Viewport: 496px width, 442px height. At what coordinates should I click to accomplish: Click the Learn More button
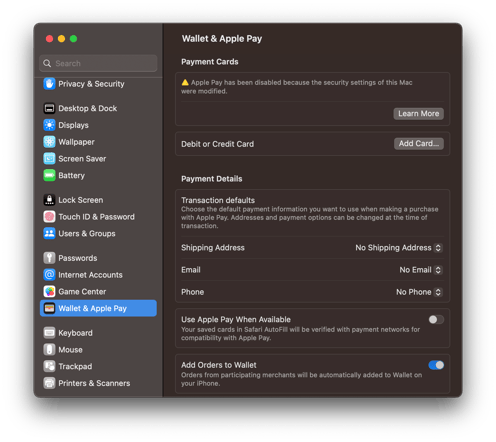[x=418, y=114]
